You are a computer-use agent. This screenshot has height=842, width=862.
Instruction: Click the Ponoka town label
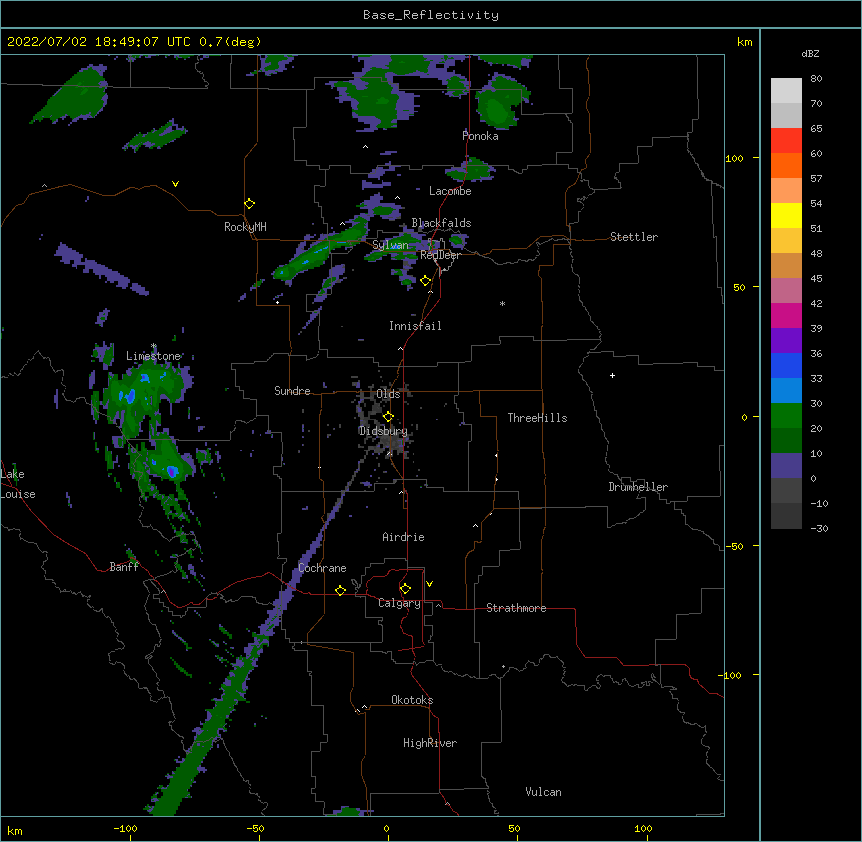[x=480, y=136]
